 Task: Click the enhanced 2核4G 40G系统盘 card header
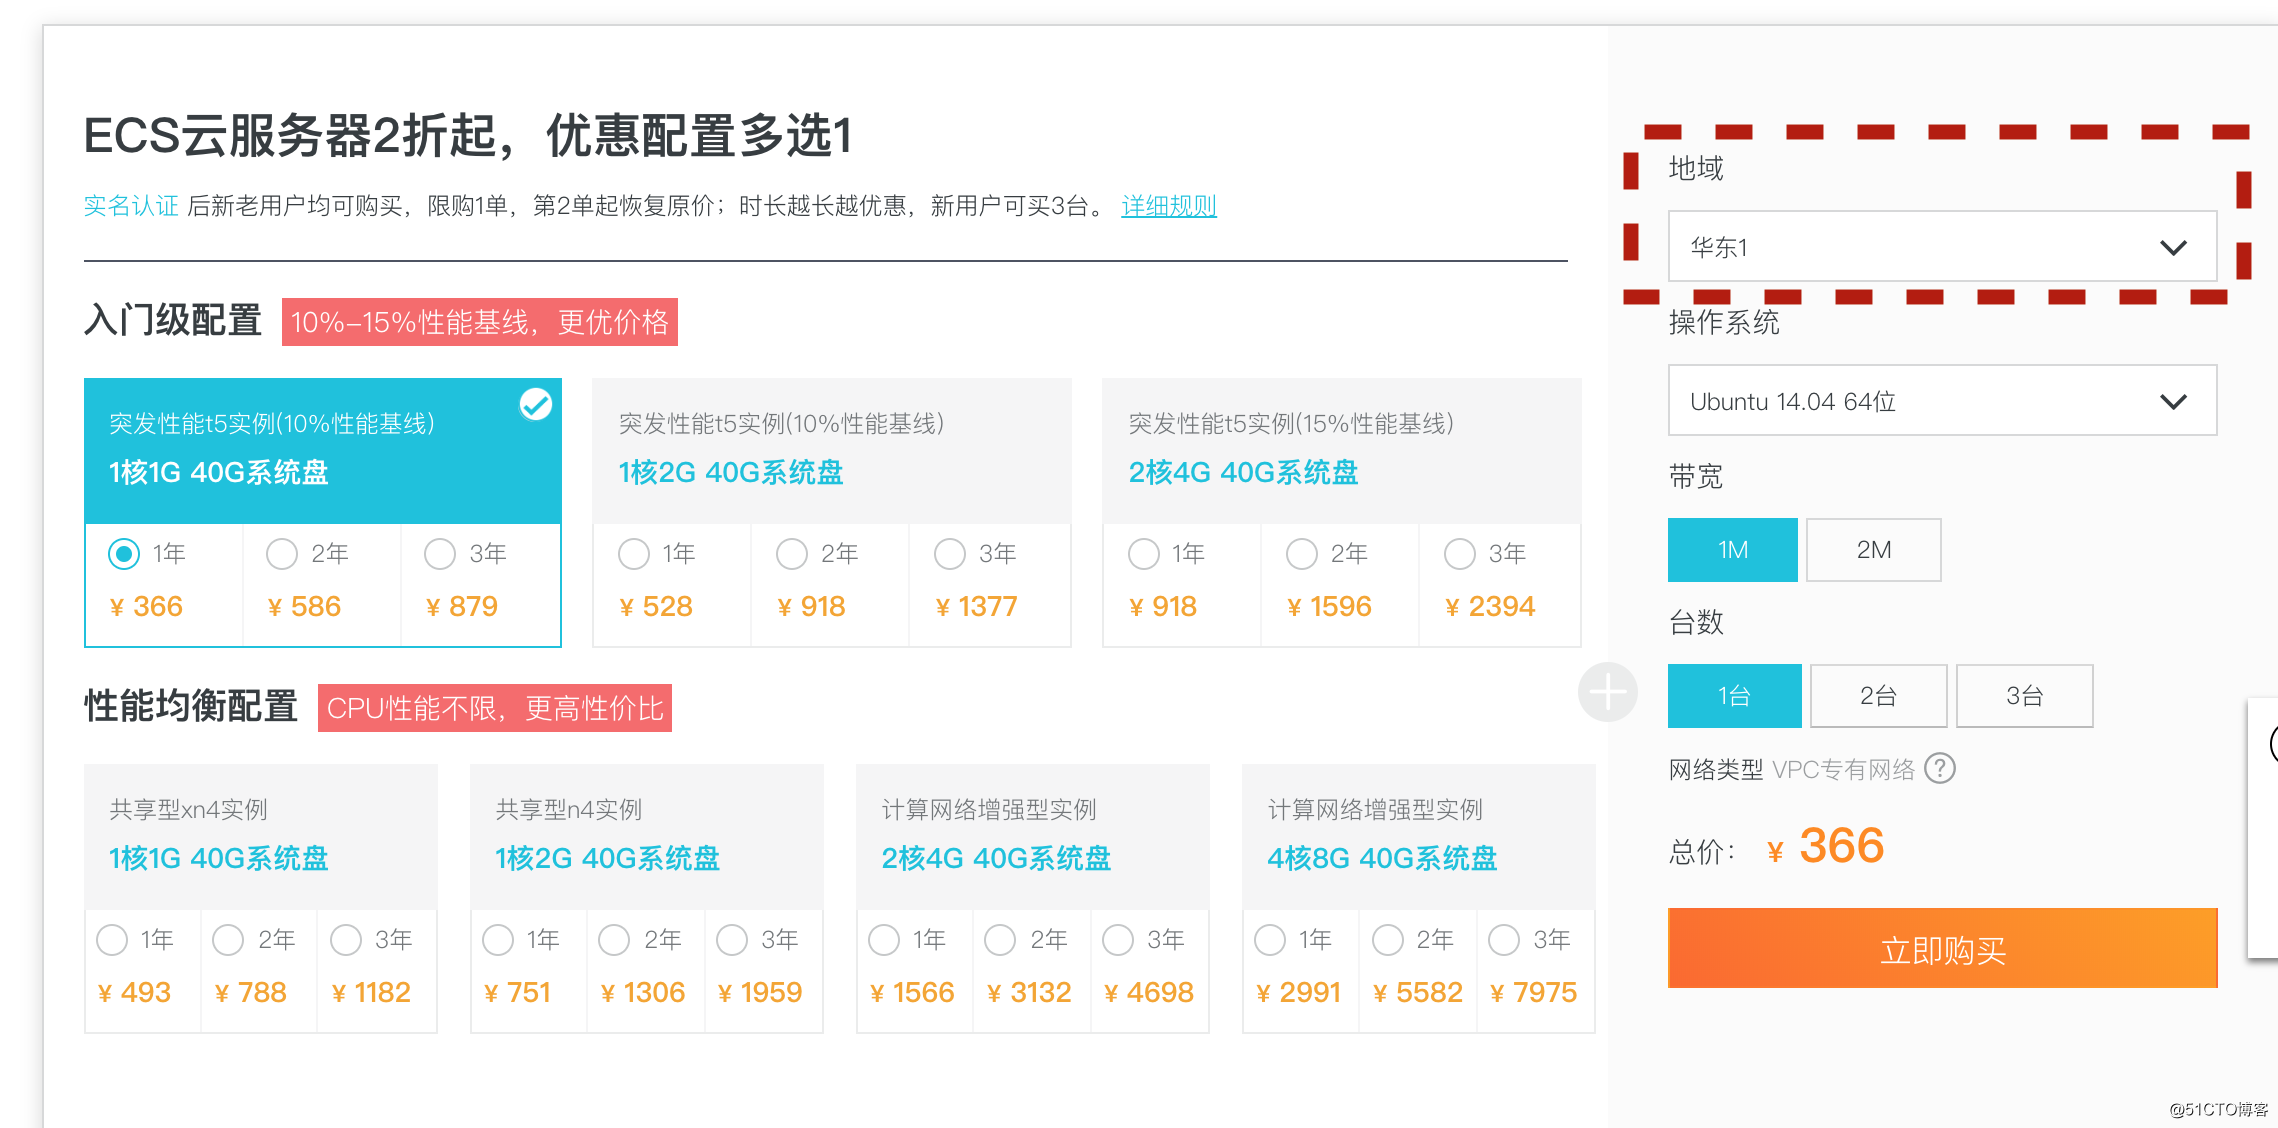pyautogui.click(x=1033, y=836)
